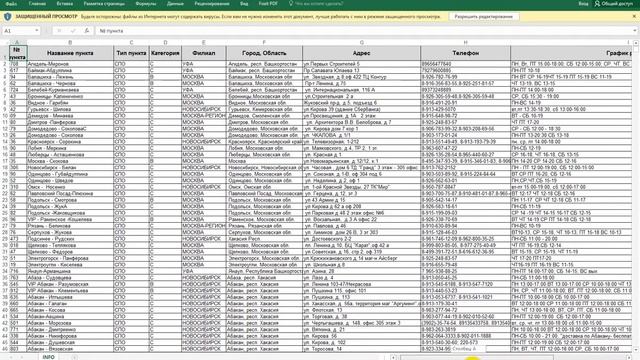Screen dimensions: 640x360
Task: Click cell 'Гурьевск - Шилова'
Action: 70,109
